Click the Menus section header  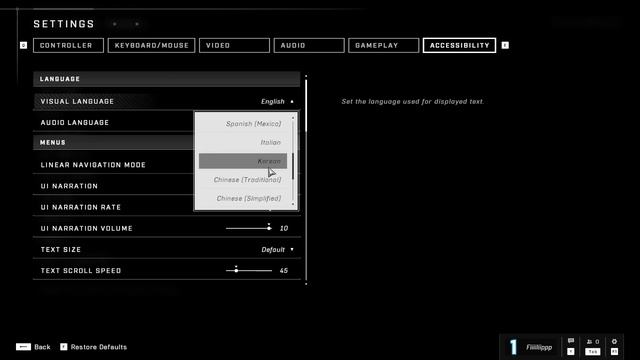[x=113, y=142]
